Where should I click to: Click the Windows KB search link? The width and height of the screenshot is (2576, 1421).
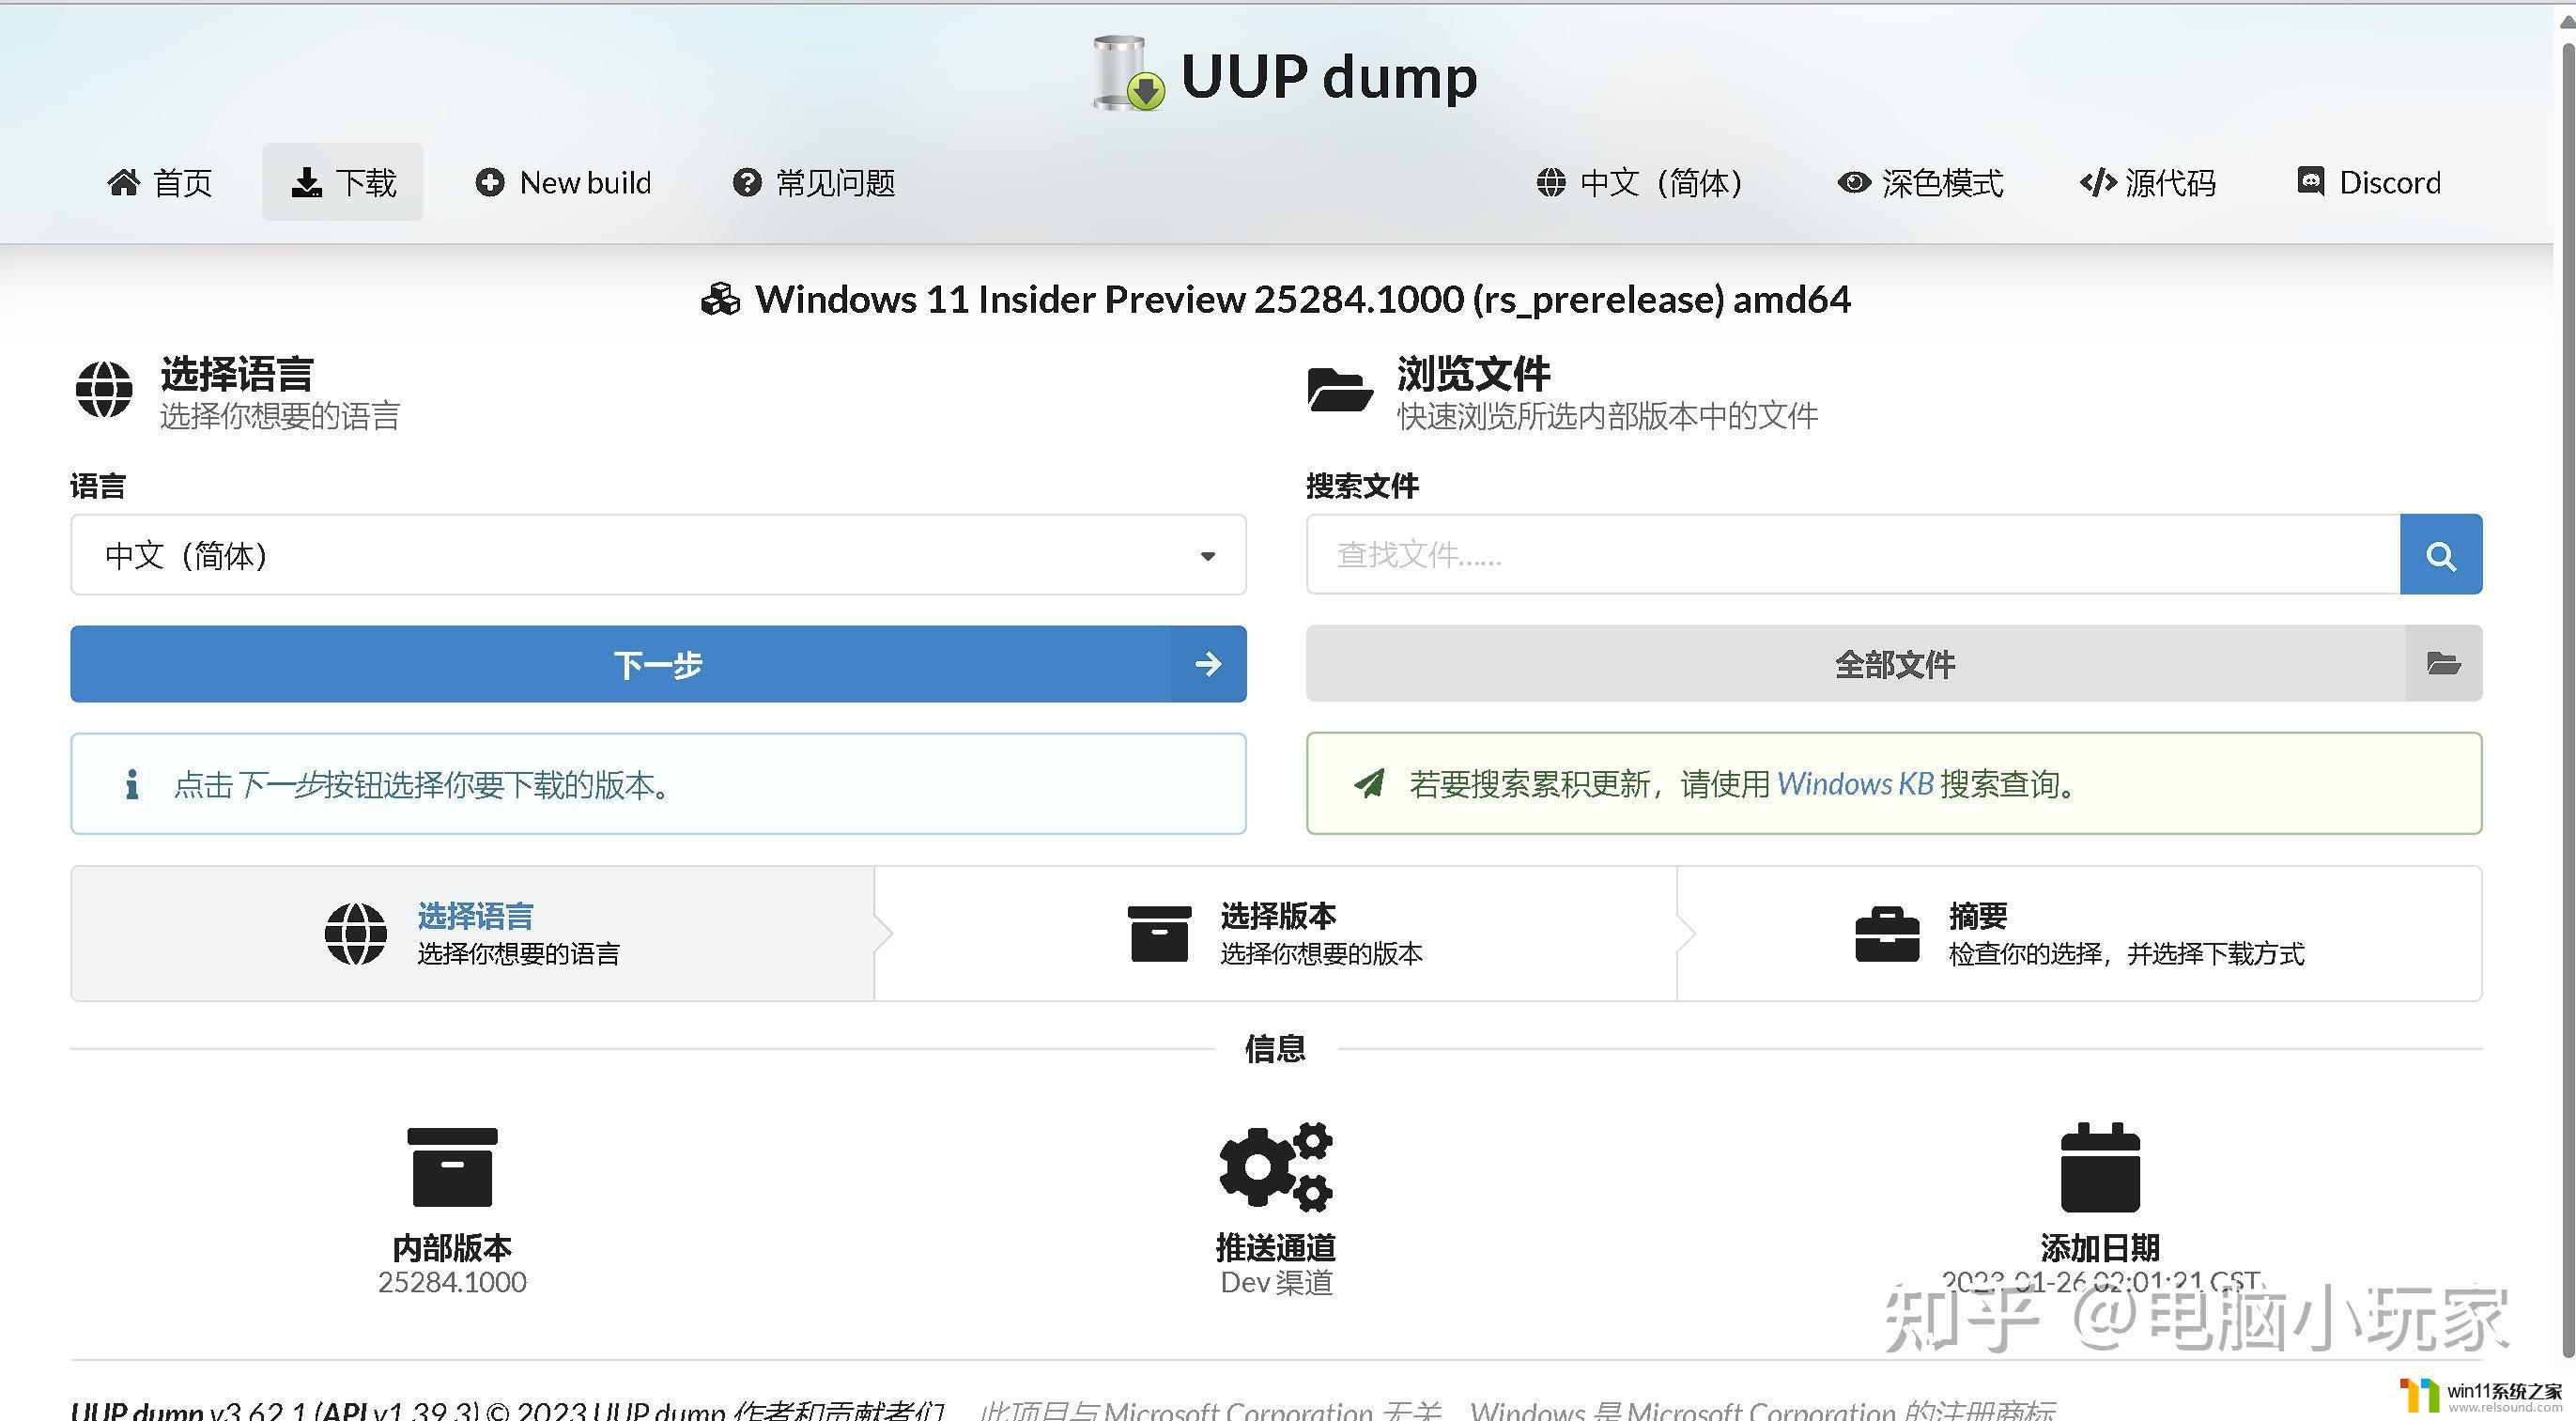[1854, 784]
